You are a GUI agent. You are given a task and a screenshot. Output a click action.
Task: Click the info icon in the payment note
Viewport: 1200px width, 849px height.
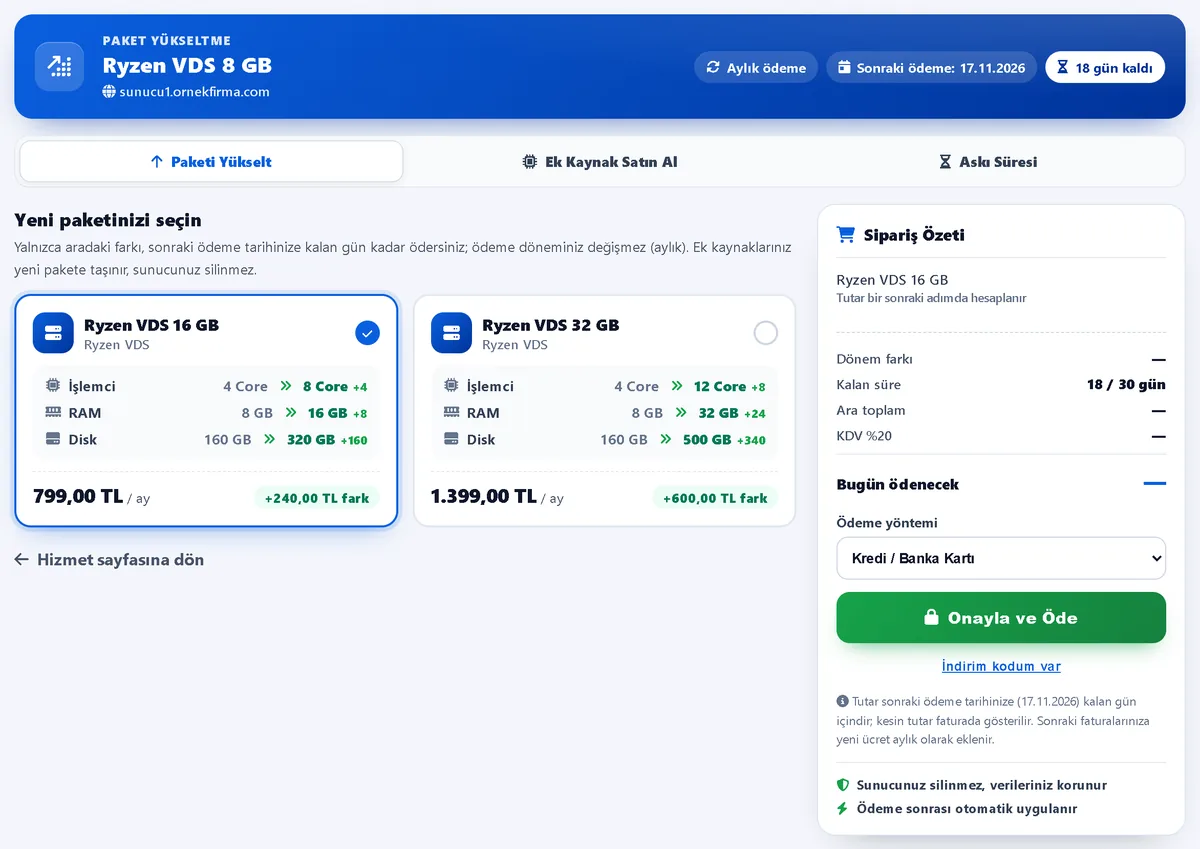pos(843,701)
